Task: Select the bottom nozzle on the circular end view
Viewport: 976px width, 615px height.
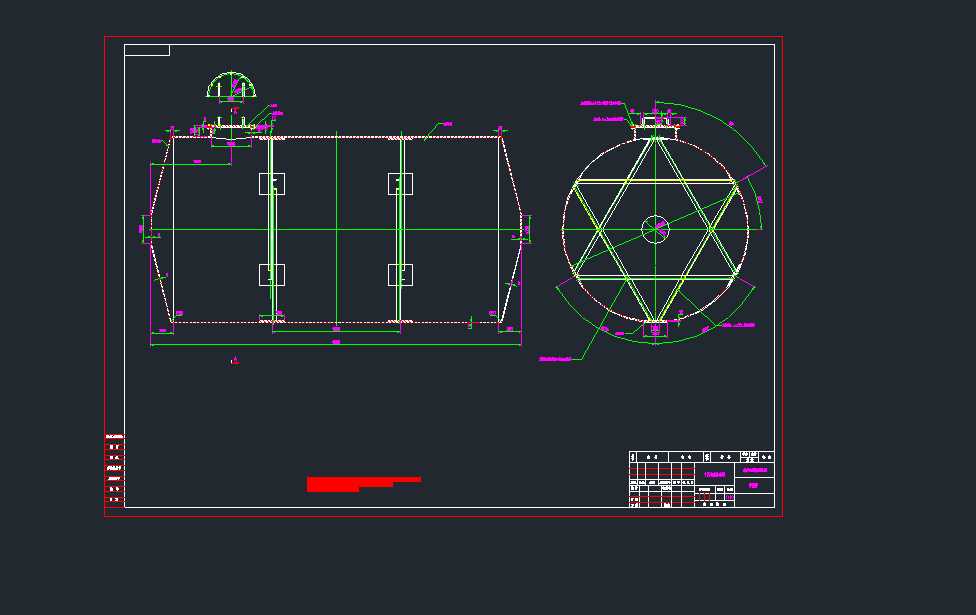Action: click(x=655, y=328)
